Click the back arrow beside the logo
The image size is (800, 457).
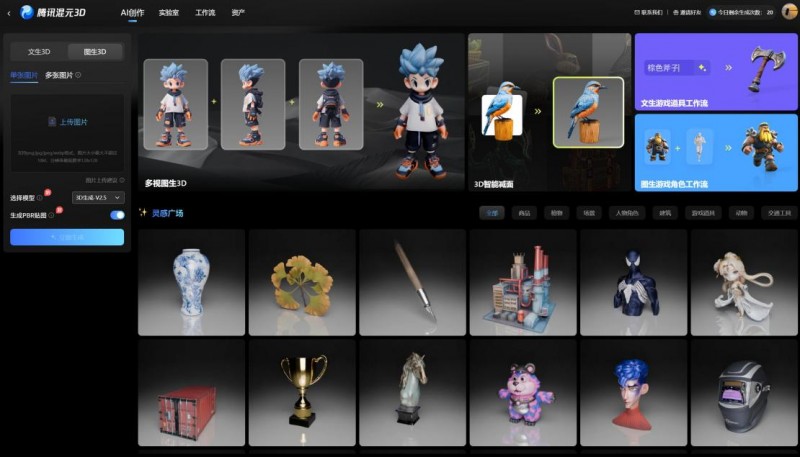9,13
